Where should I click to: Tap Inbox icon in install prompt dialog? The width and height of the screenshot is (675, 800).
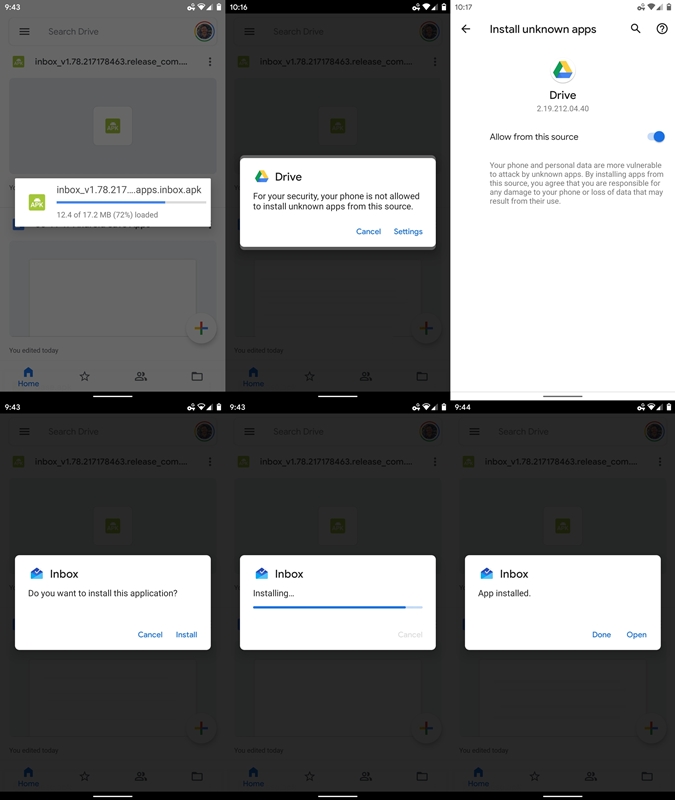[x=37, y=573]
